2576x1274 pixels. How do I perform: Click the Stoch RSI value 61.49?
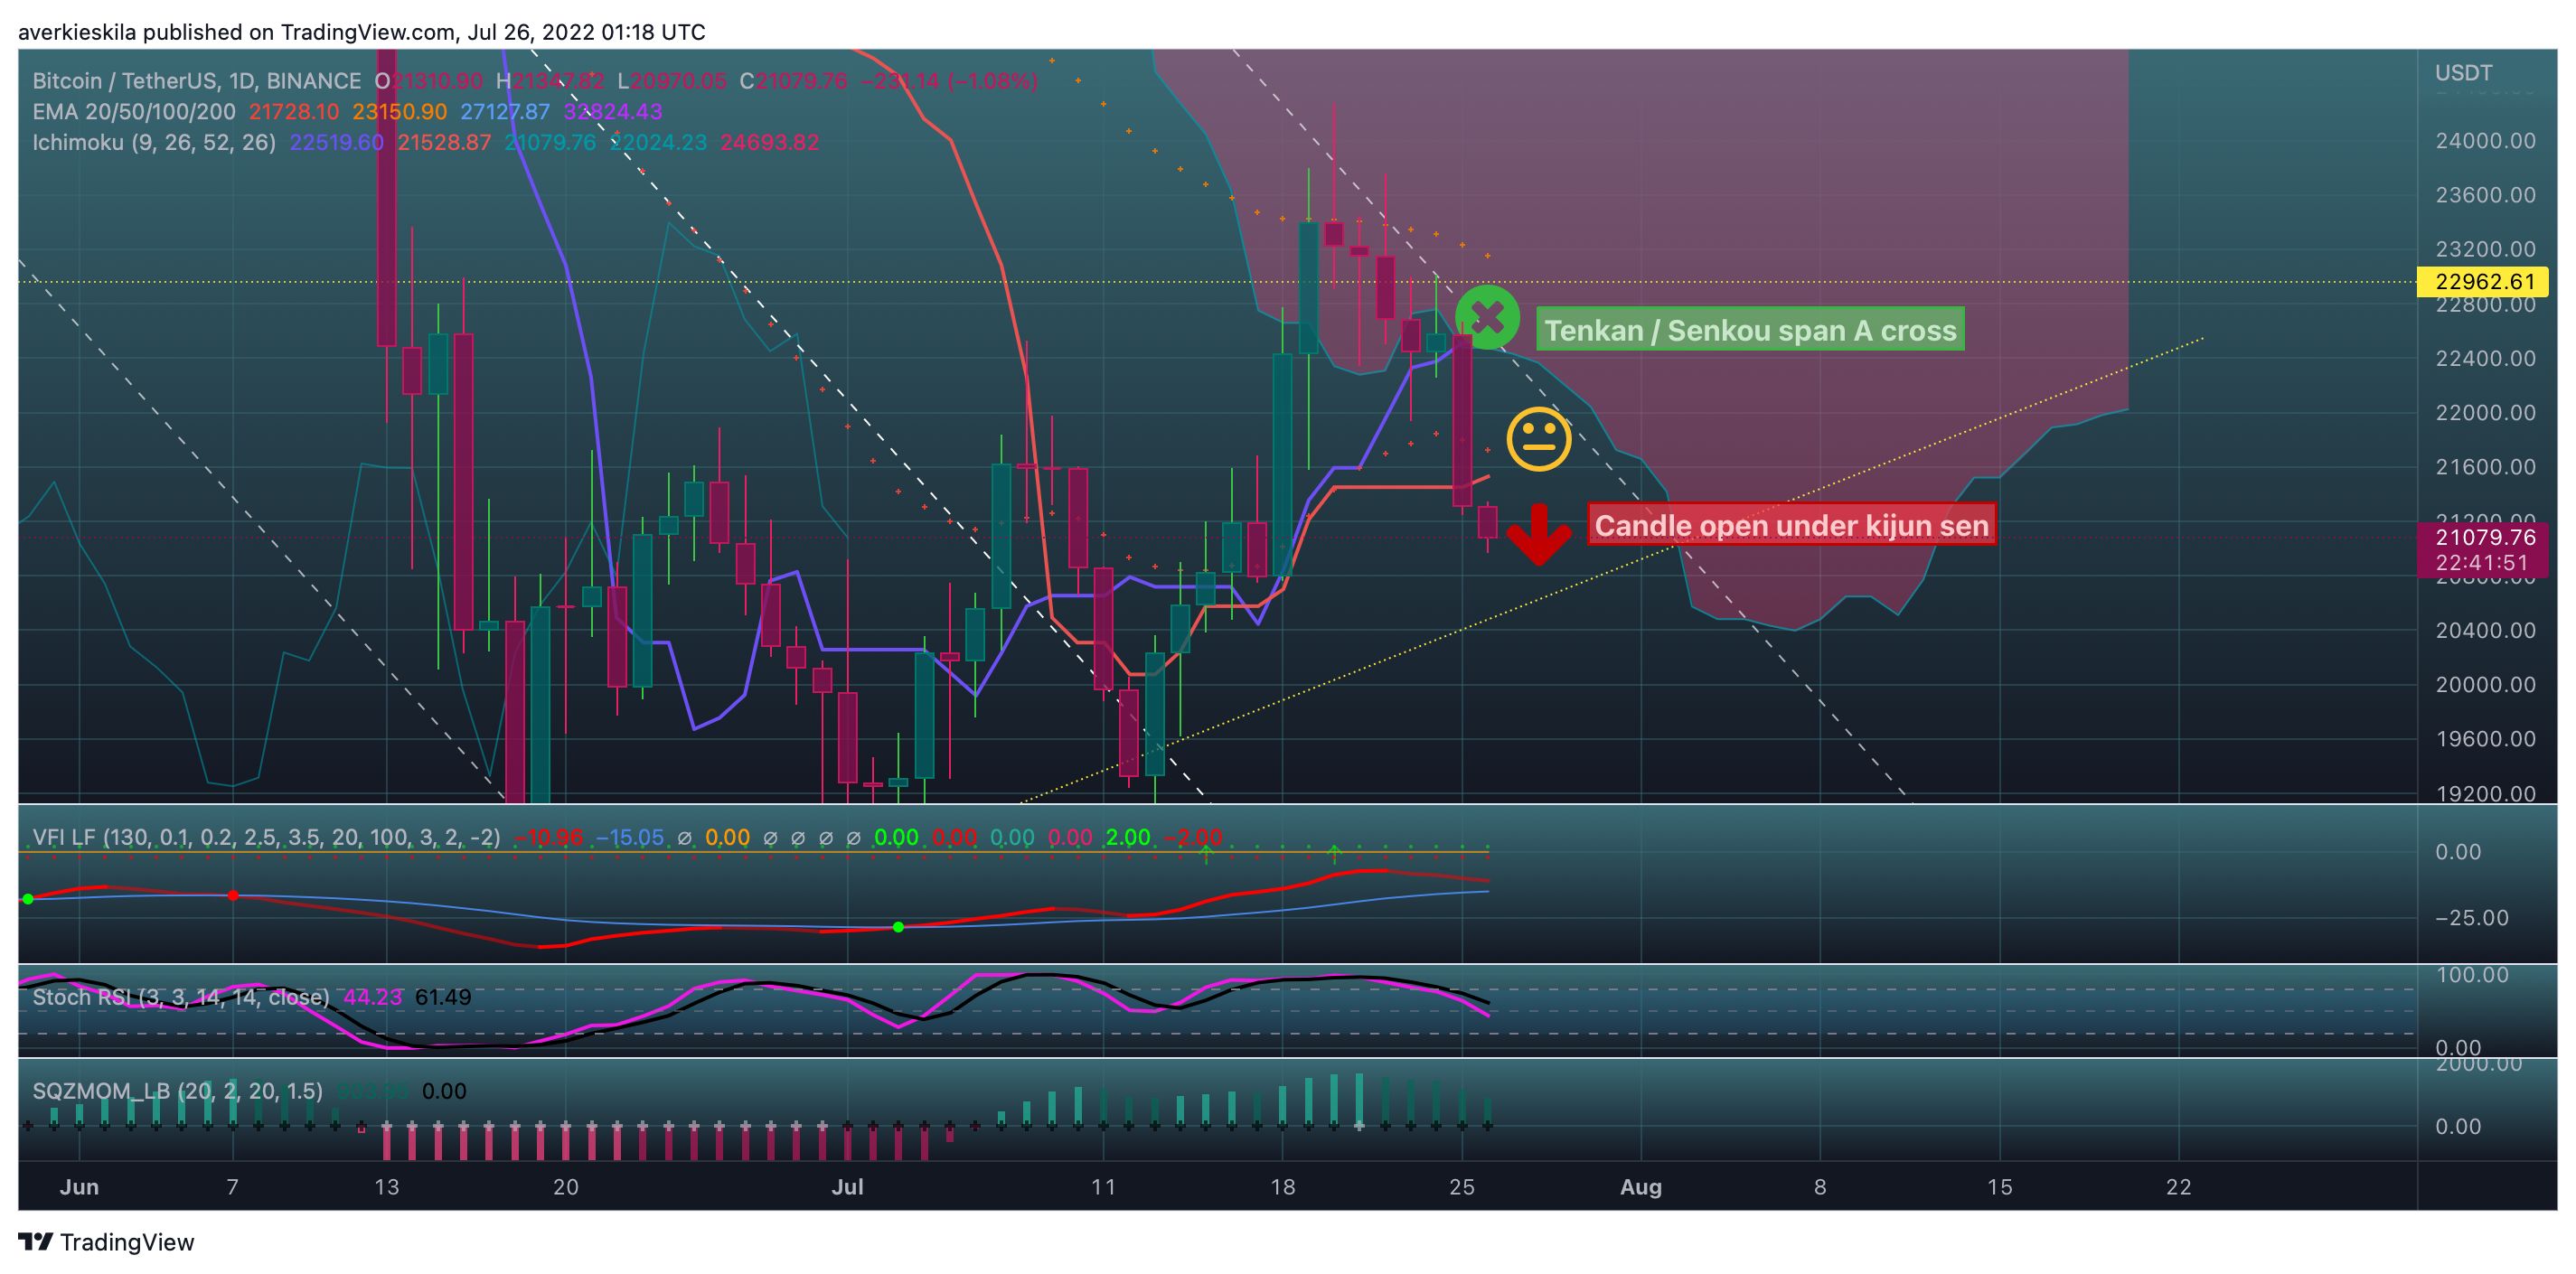pos(443,998)
